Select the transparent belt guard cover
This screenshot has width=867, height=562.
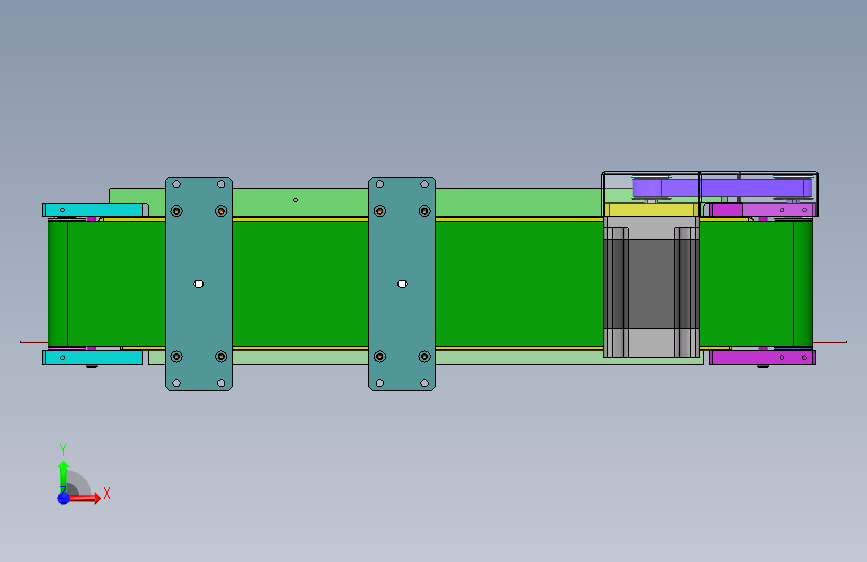tap(710, 194)
